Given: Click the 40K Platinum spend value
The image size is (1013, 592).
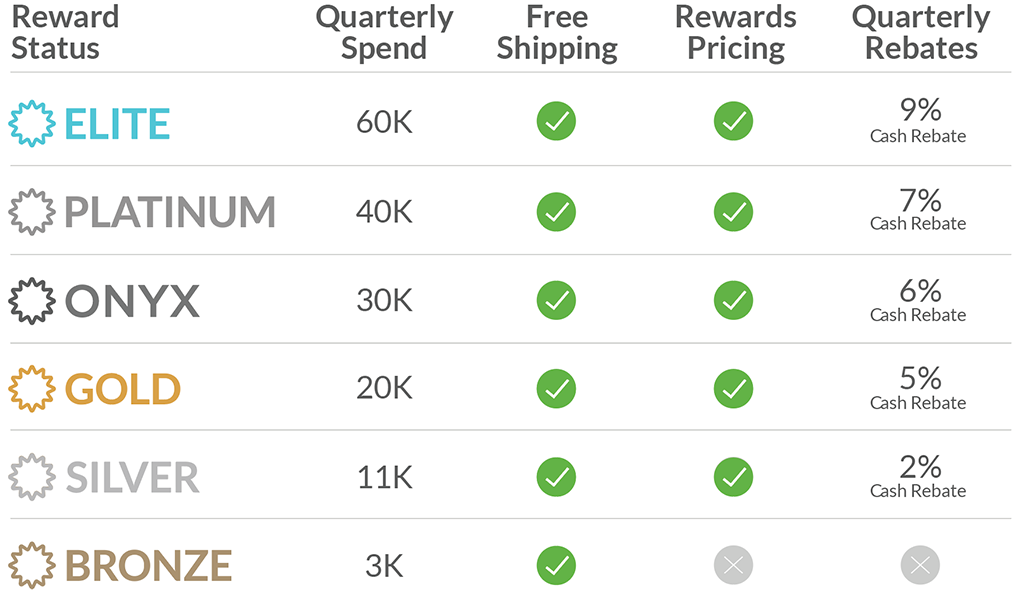Looking at the screenshot, I should coord(384,212).
